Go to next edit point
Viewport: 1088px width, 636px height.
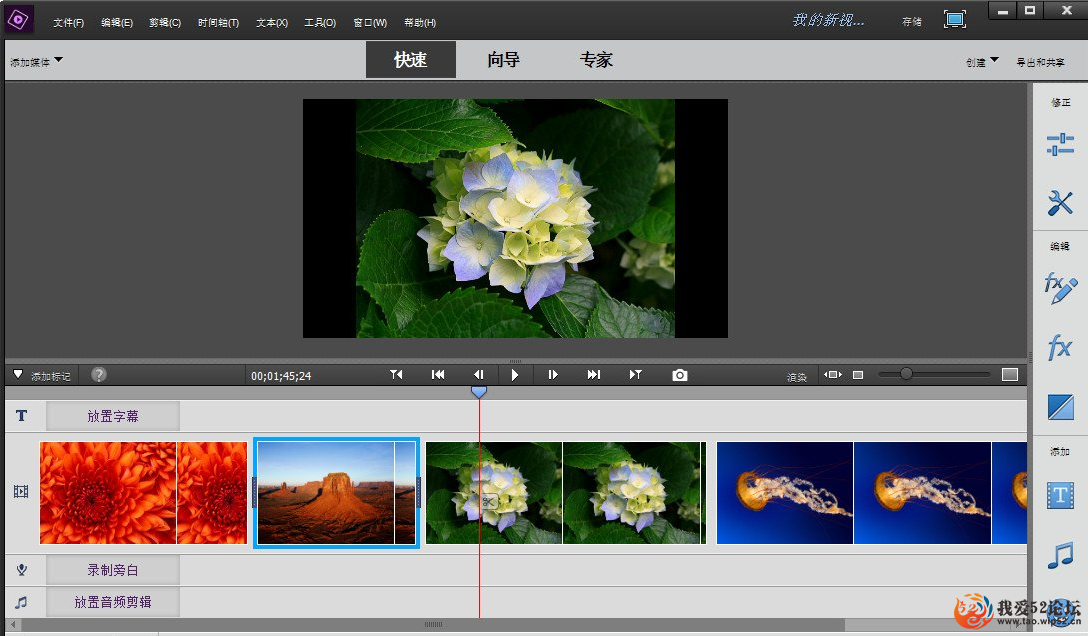click(636, 375)
